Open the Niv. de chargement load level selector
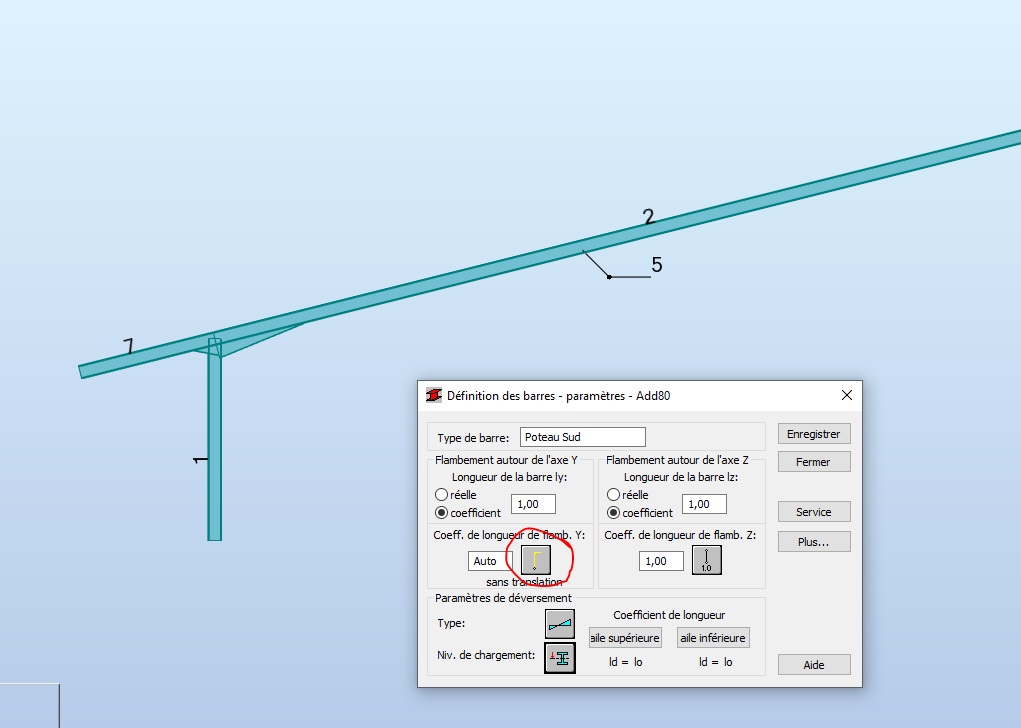The height and width of the screenshot is (728, 1021). click(559, 657)
